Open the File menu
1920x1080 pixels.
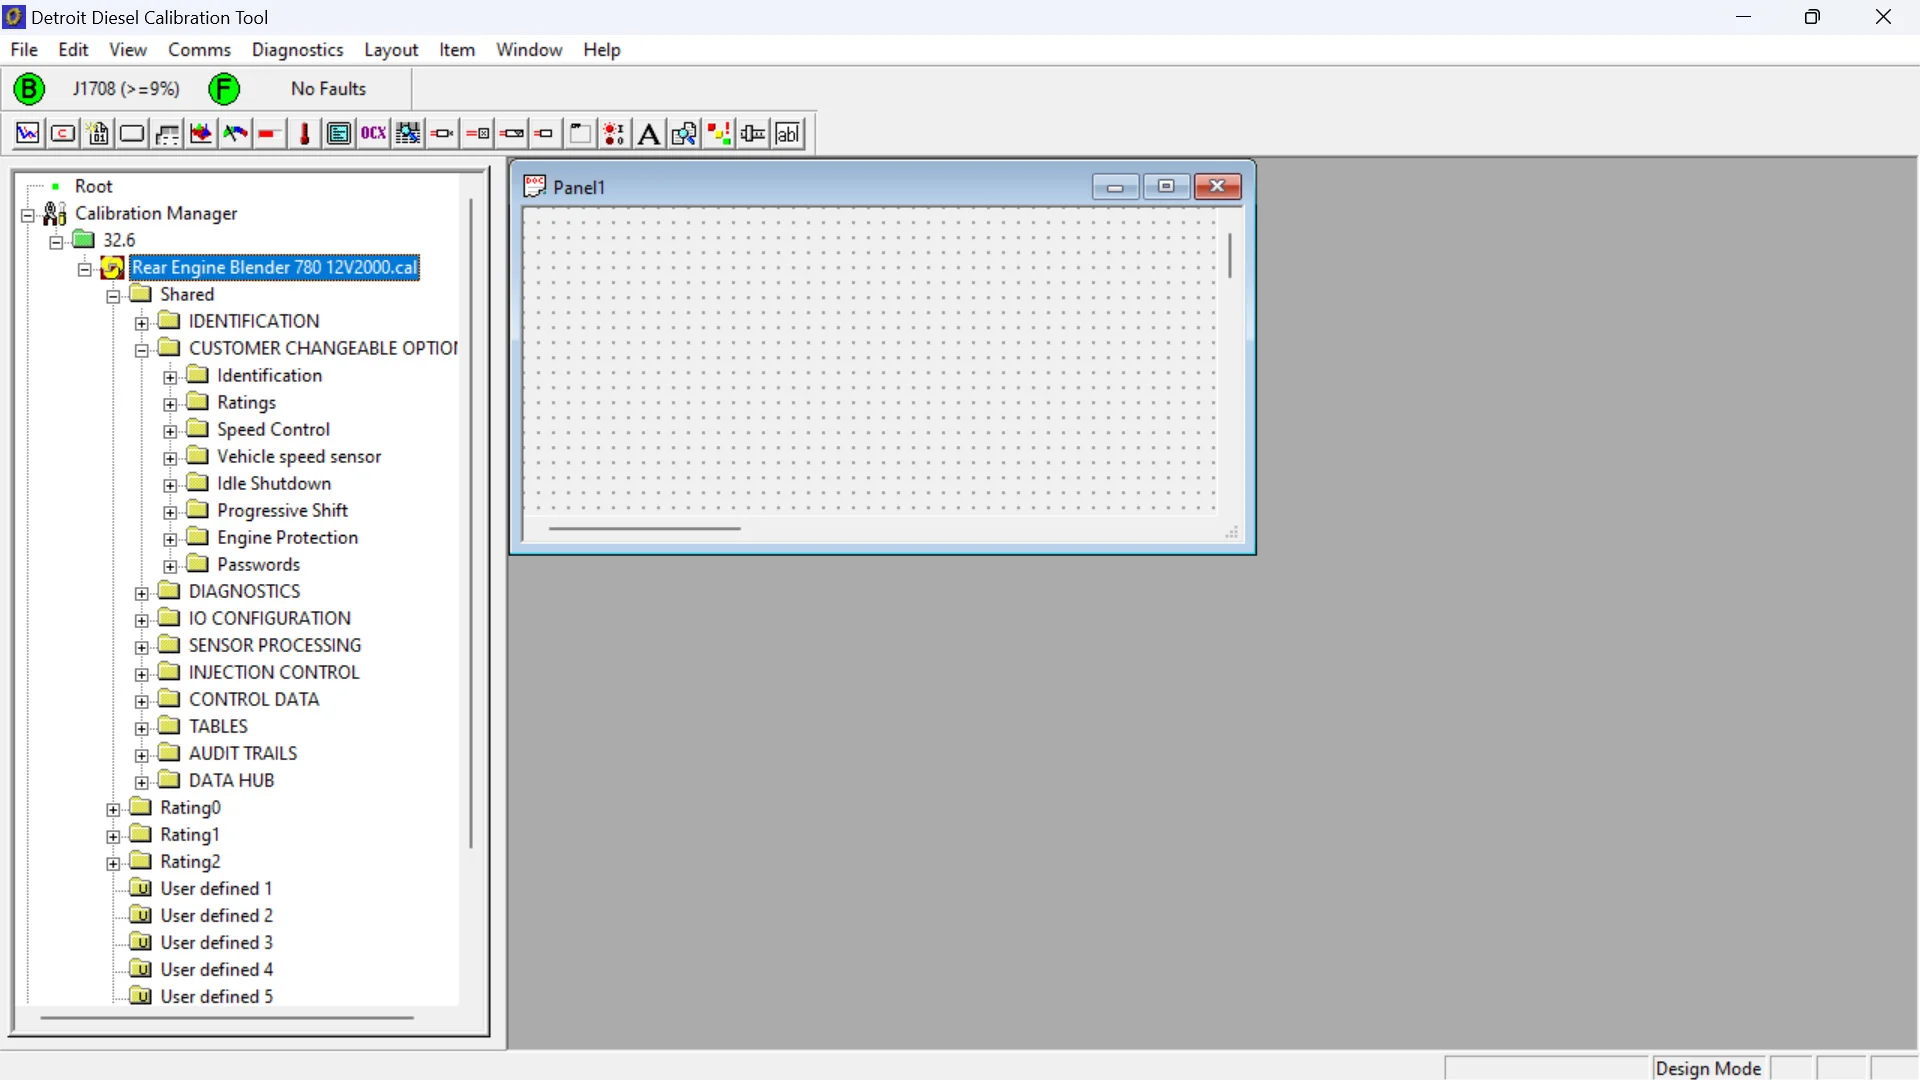pos(24,50)
